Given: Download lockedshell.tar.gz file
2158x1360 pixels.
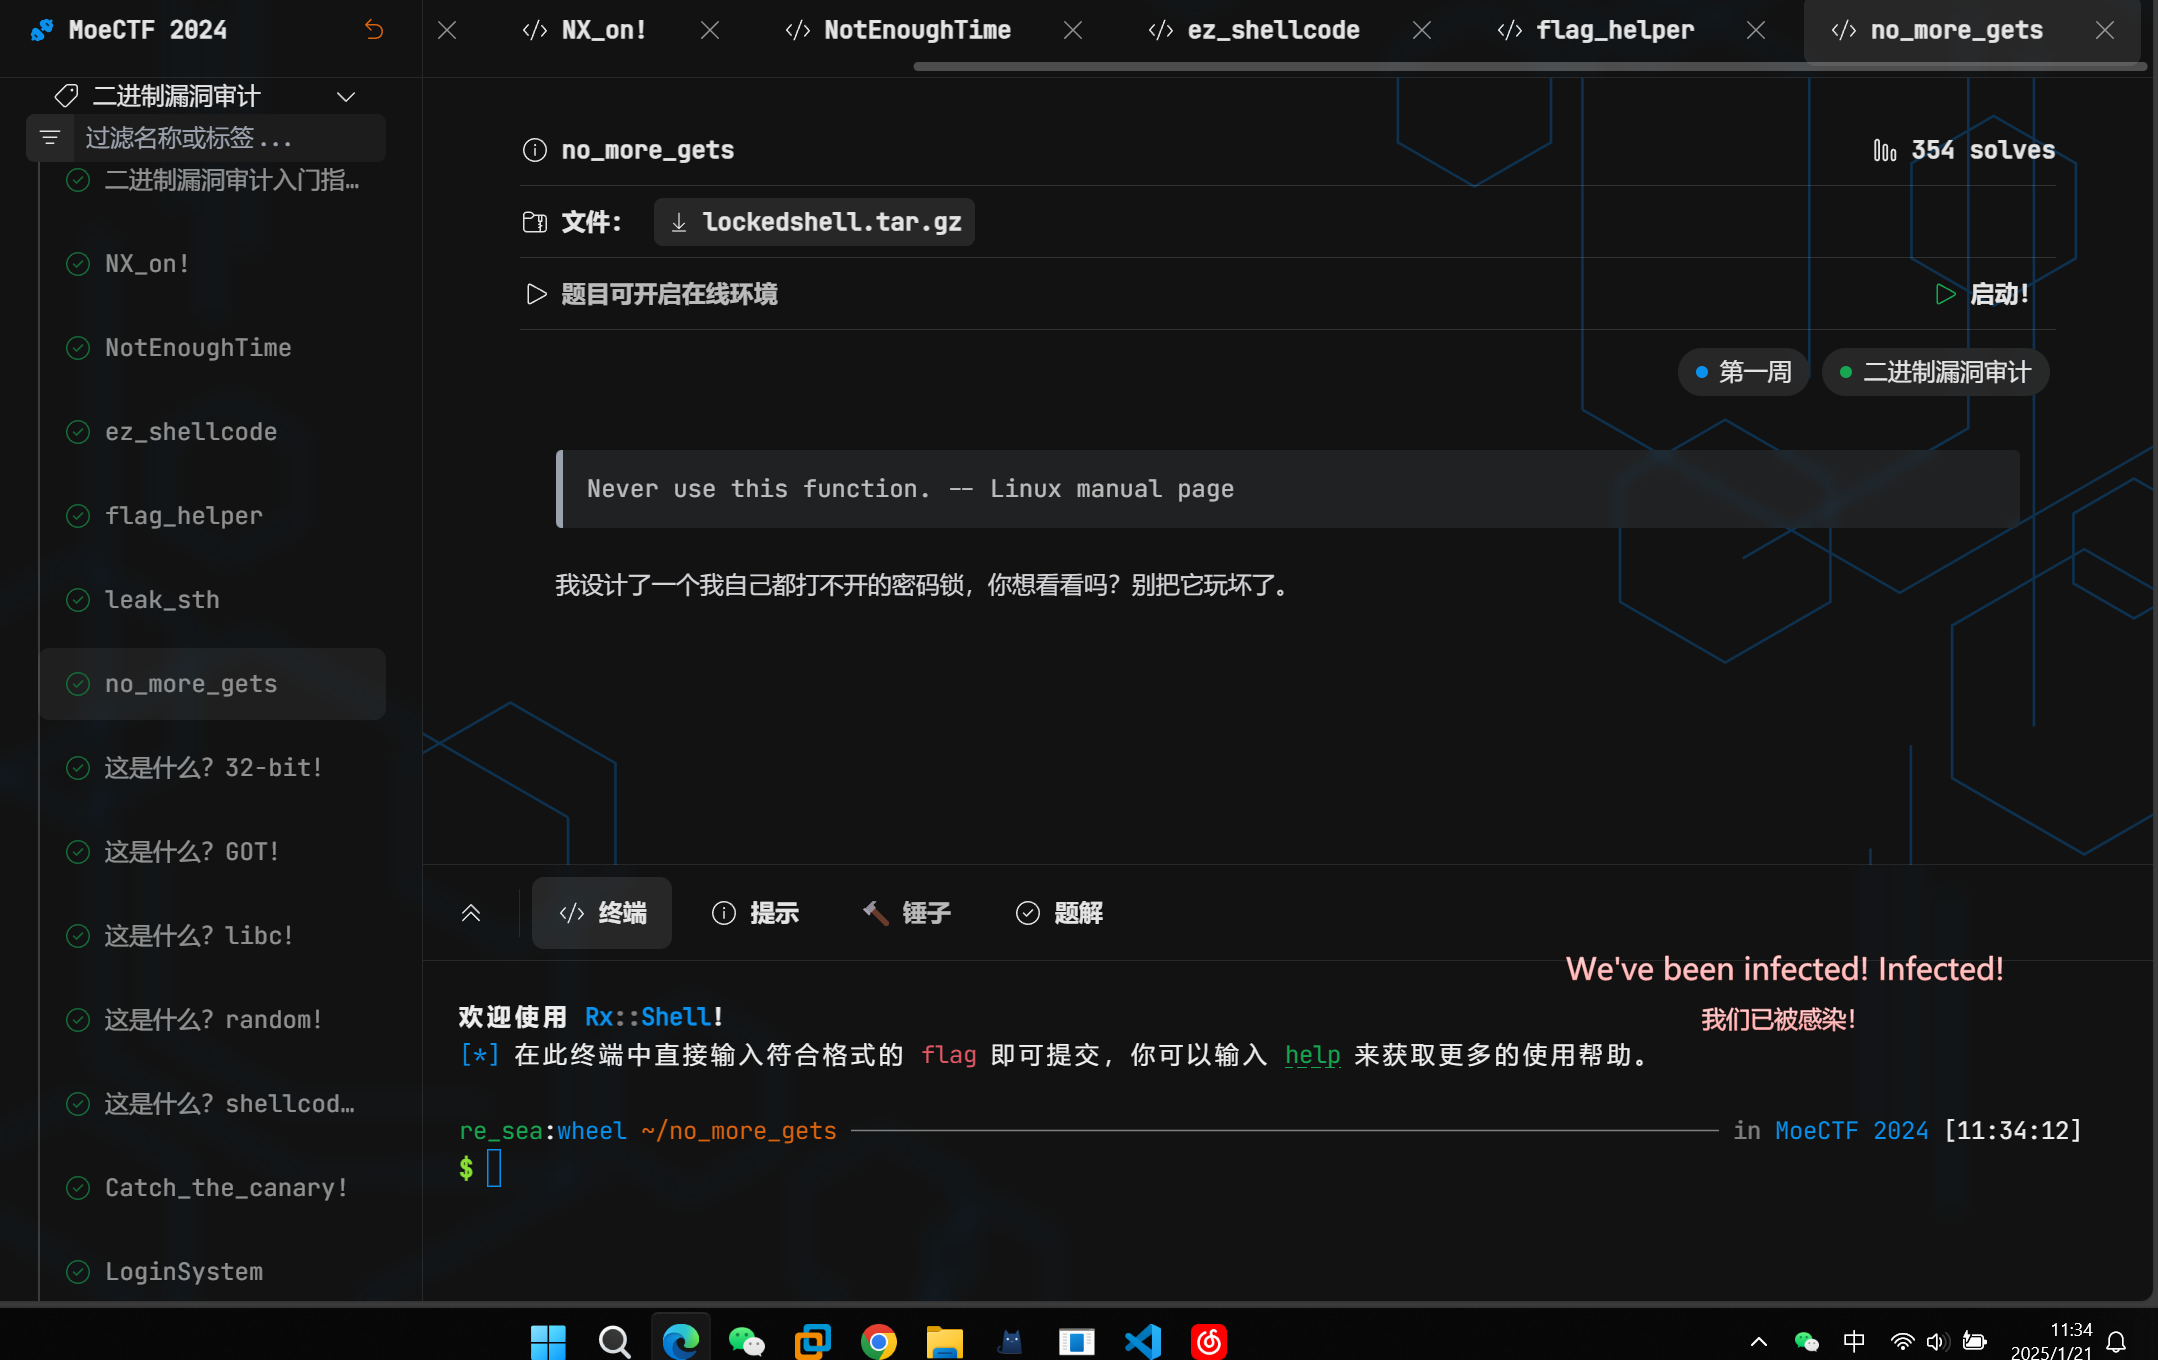Looking at the screenshot, I should [814, 222].
